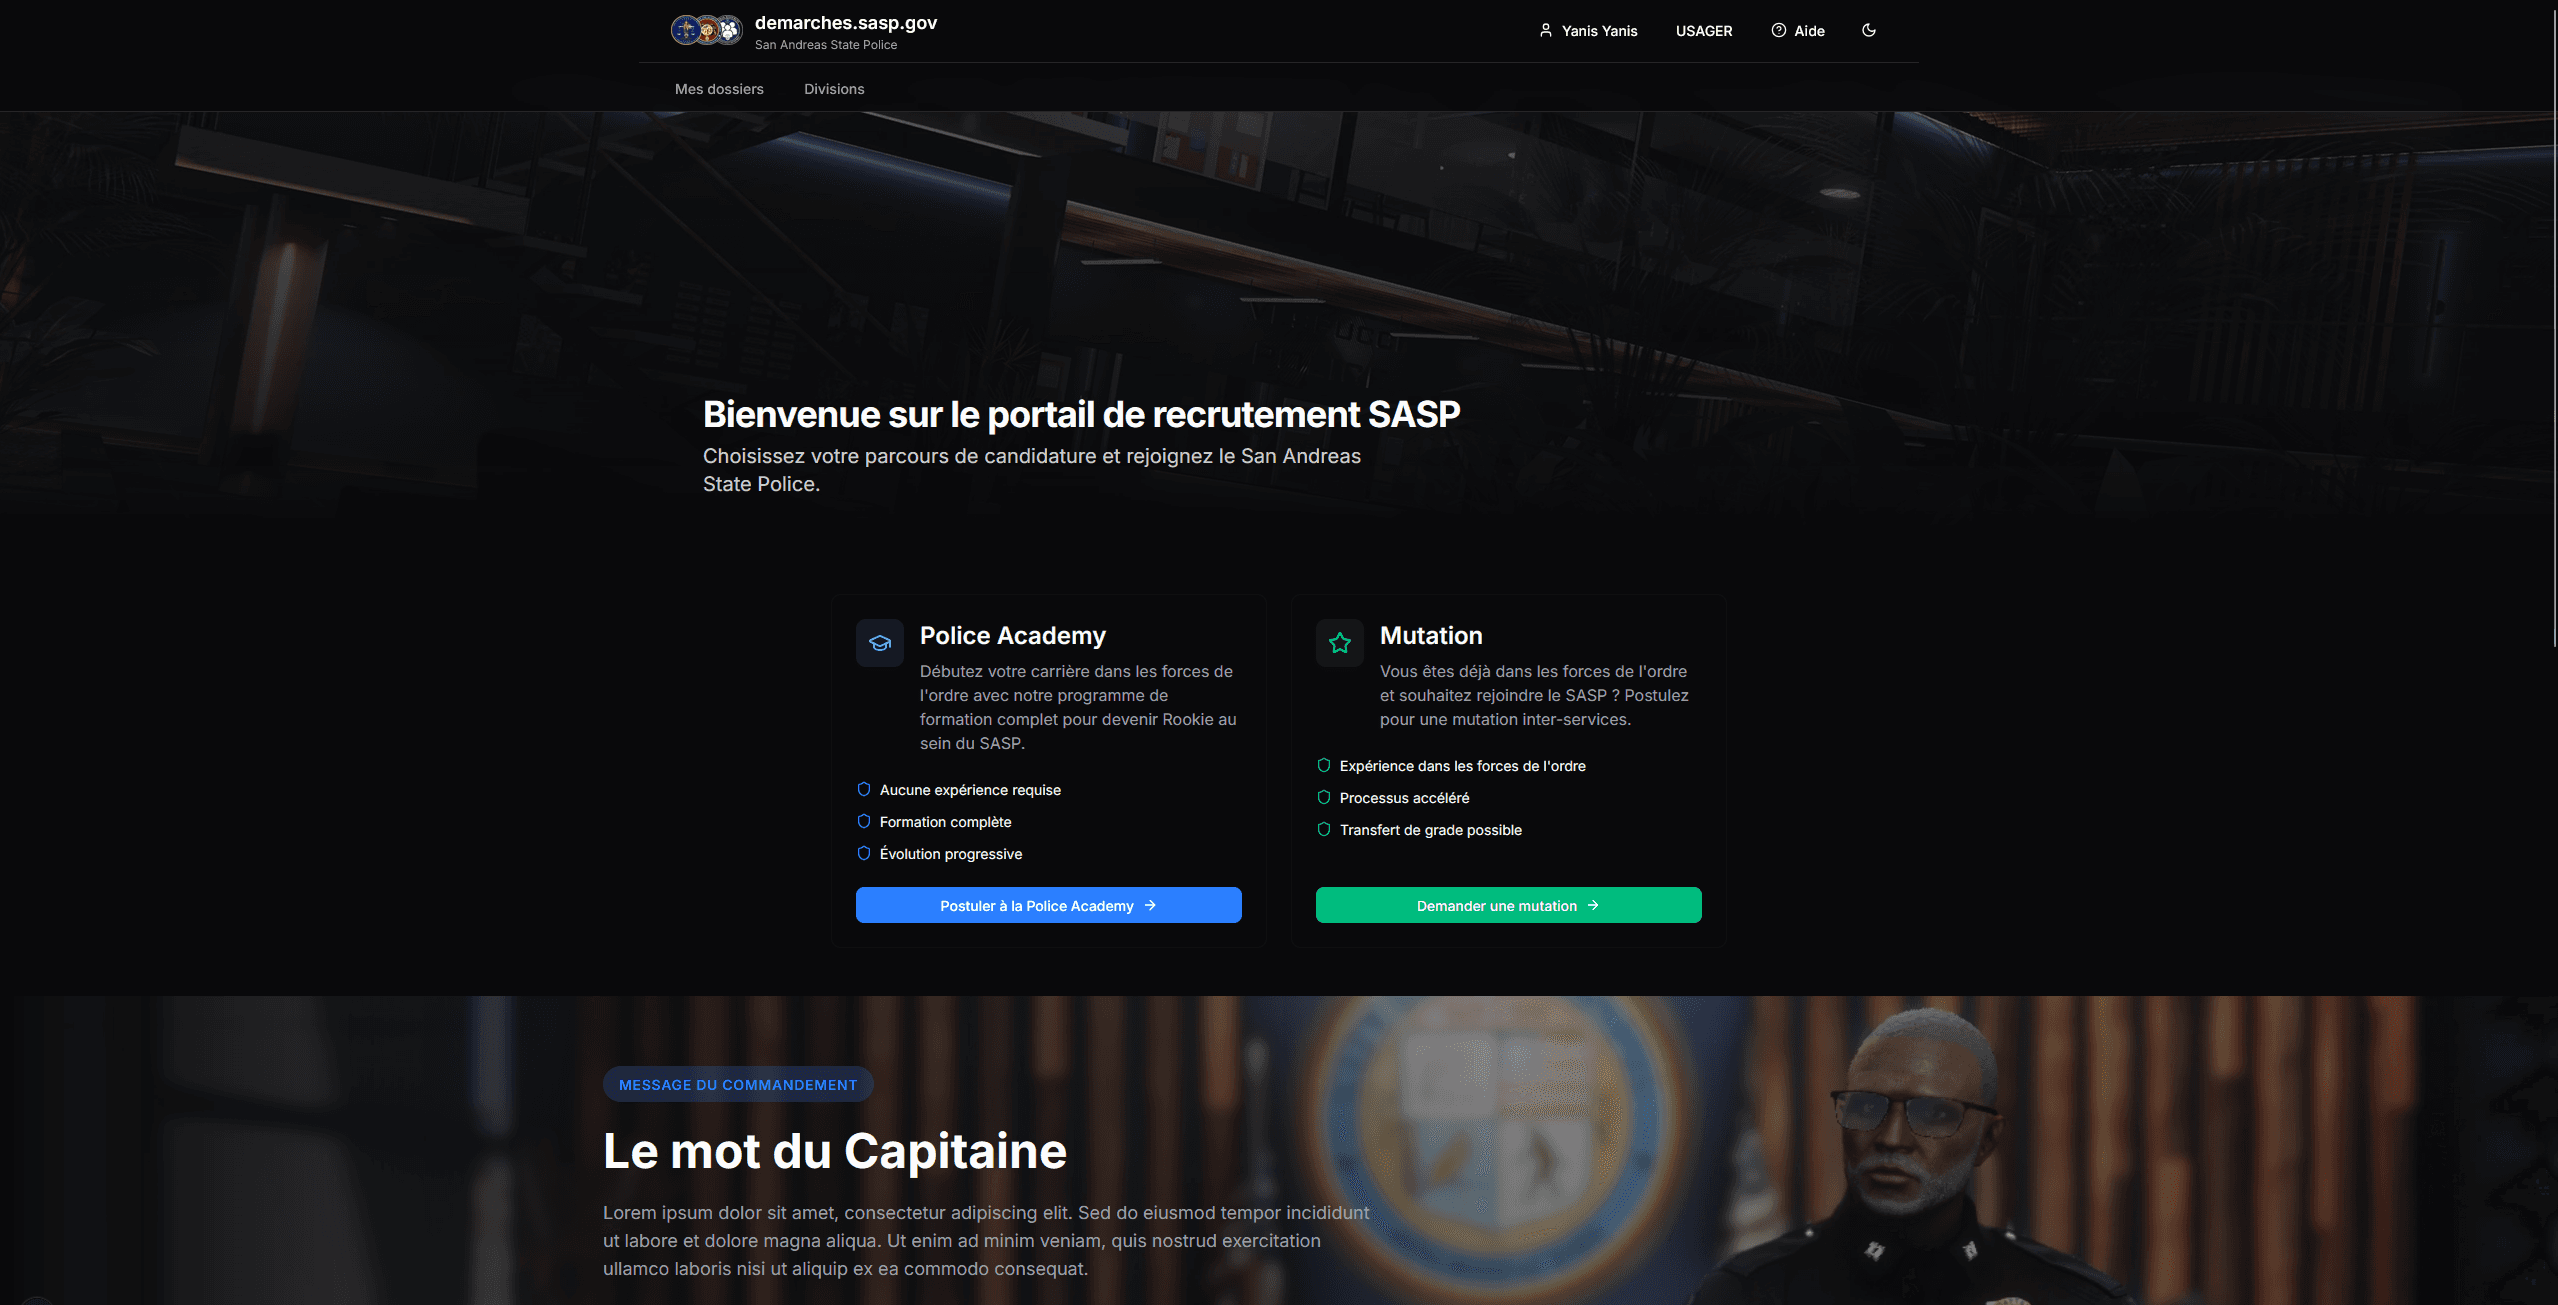Click the USAGER role label
The image size is (2558, 1305).
click(1704, 31)
